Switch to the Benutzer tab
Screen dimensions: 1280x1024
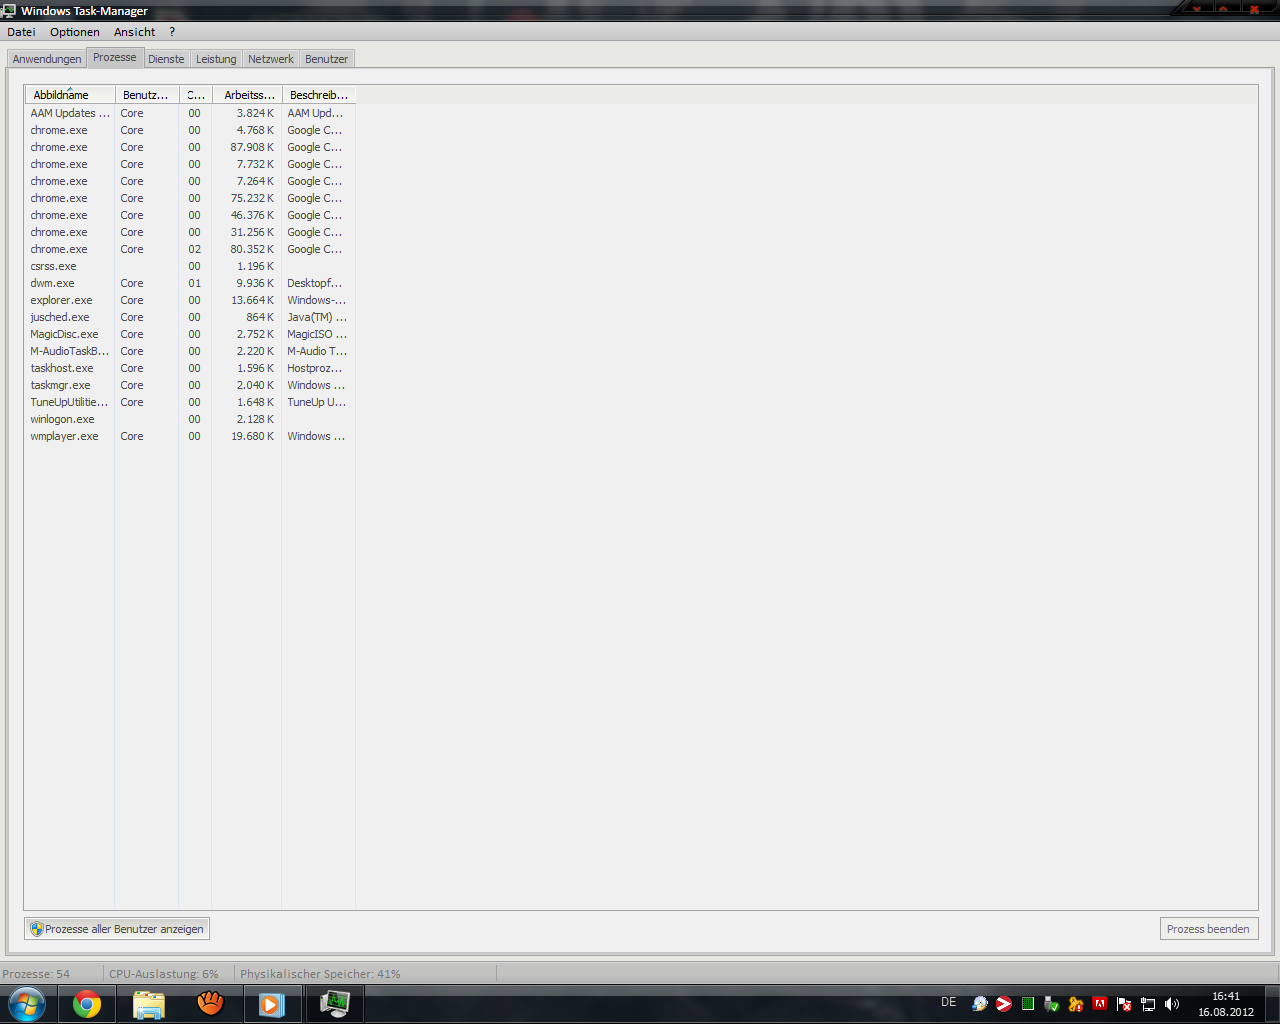pyautogui.click(x=327, y=59)
